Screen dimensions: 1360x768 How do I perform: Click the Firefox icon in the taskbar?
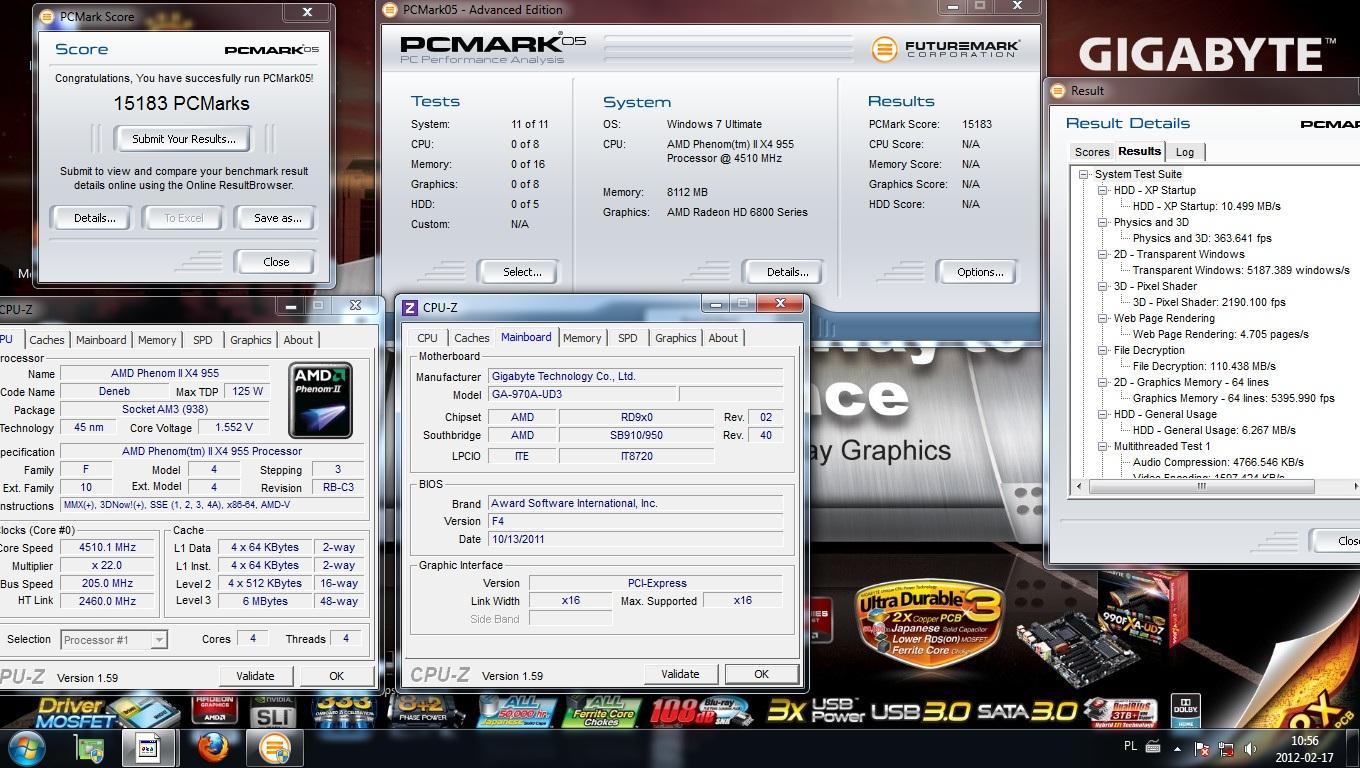coord(211,747)
